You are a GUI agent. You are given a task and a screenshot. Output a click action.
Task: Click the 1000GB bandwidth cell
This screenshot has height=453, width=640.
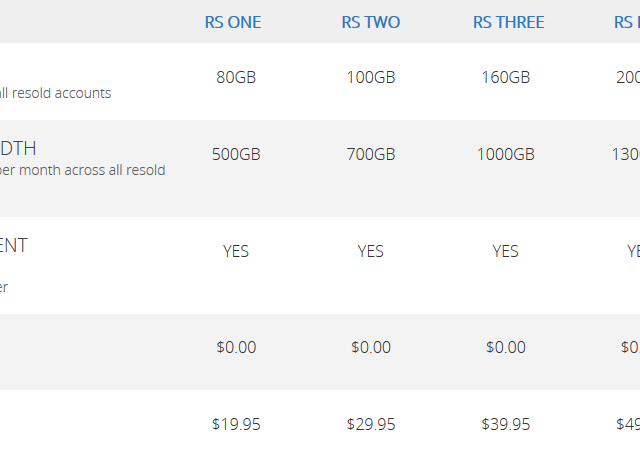coord(506,154)
